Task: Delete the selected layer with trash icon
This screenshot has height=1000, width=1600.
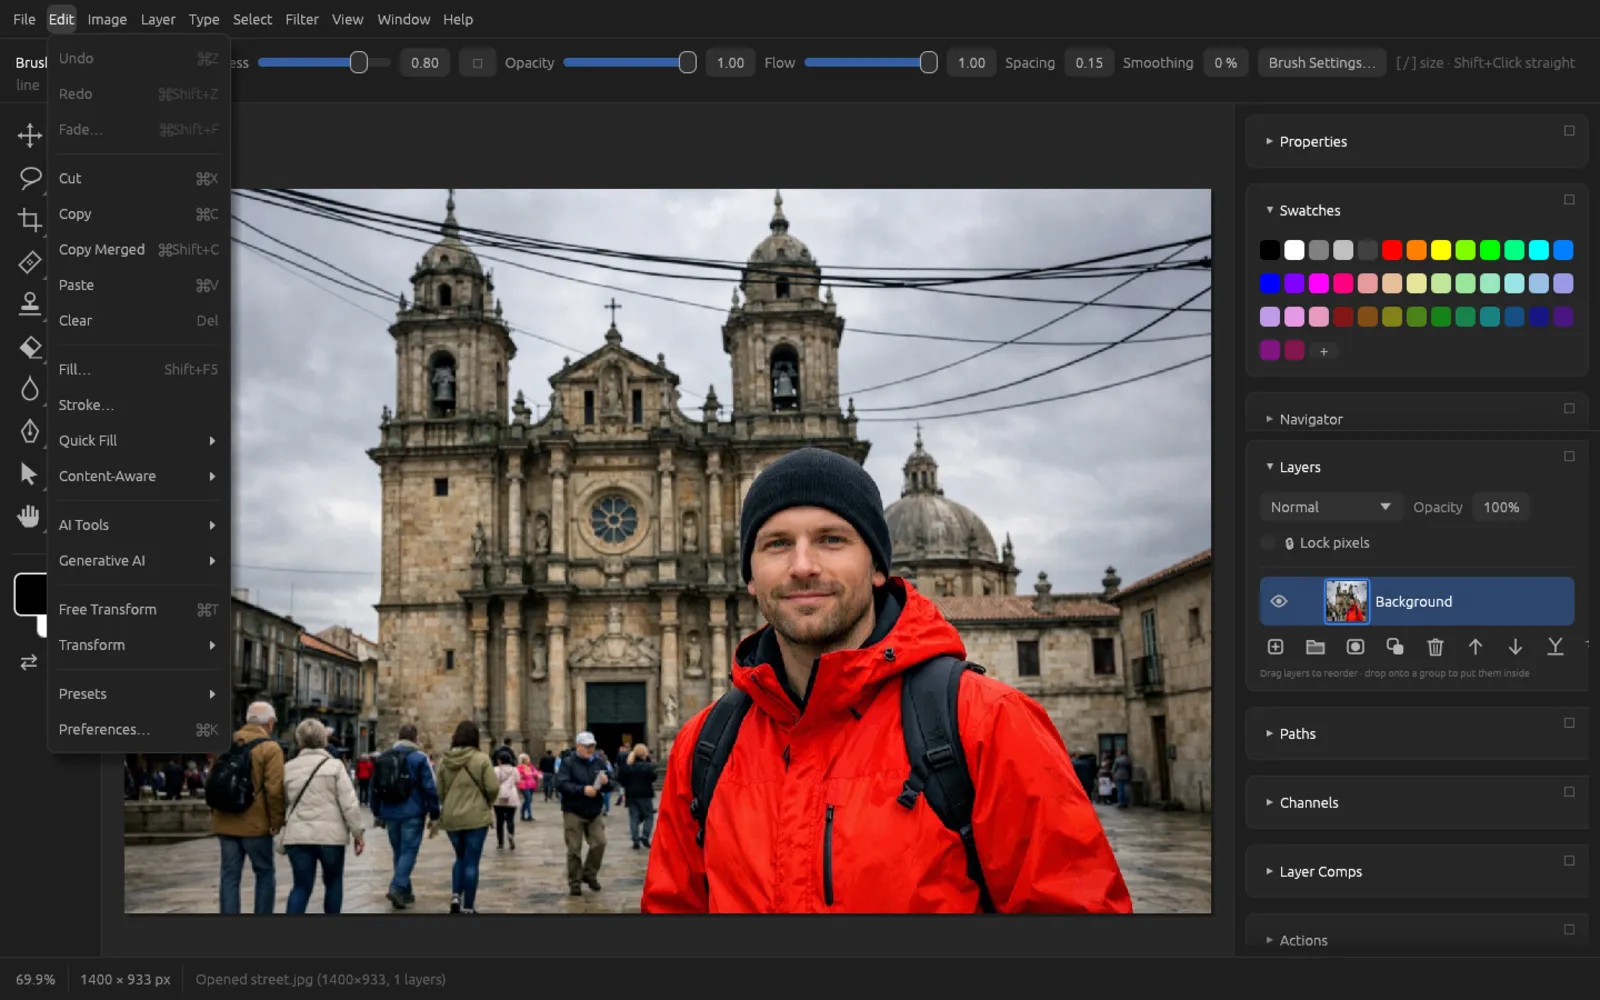Action: 1435,647
